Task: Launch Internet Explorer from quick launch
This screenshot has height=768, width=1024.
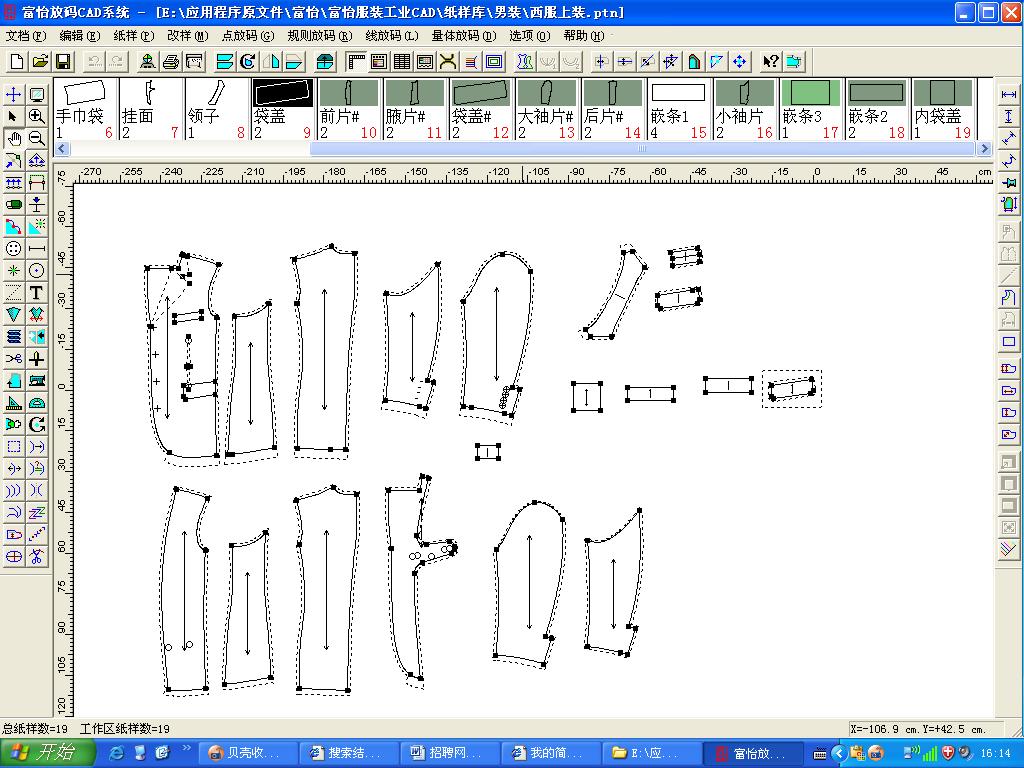Action: tap(118, 753)
